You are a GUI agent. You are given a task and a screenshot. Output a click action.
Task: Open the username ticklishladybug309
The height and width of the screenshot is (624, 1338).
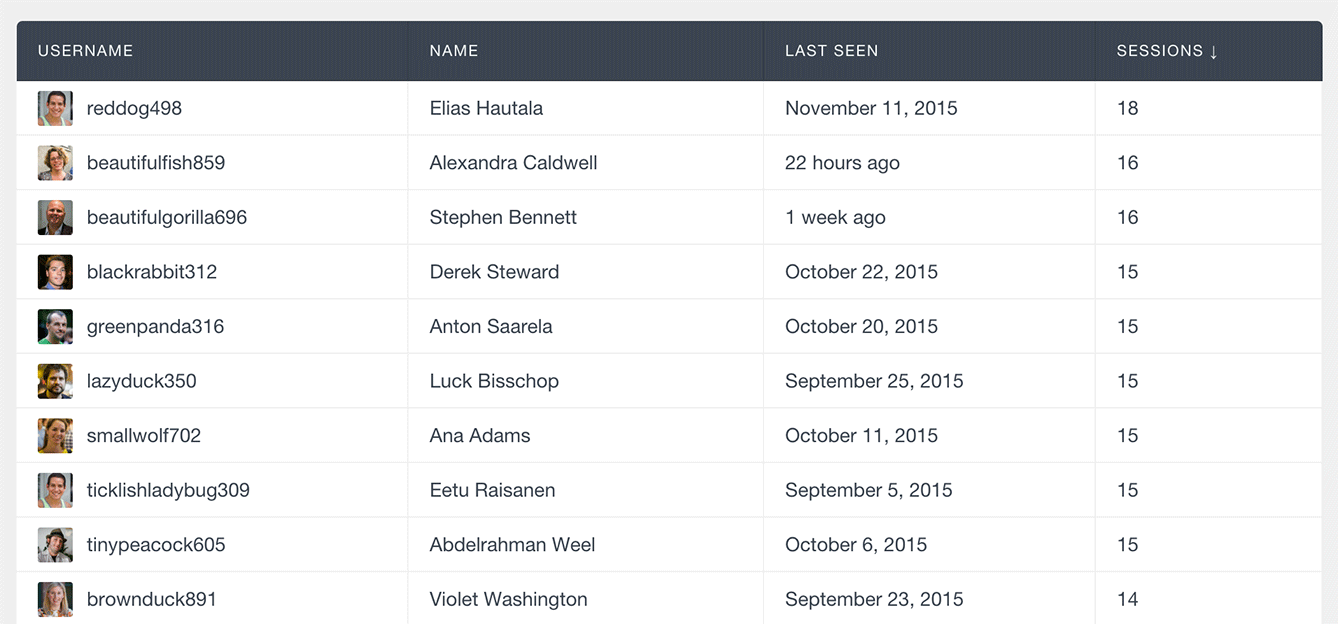[168, 490]
